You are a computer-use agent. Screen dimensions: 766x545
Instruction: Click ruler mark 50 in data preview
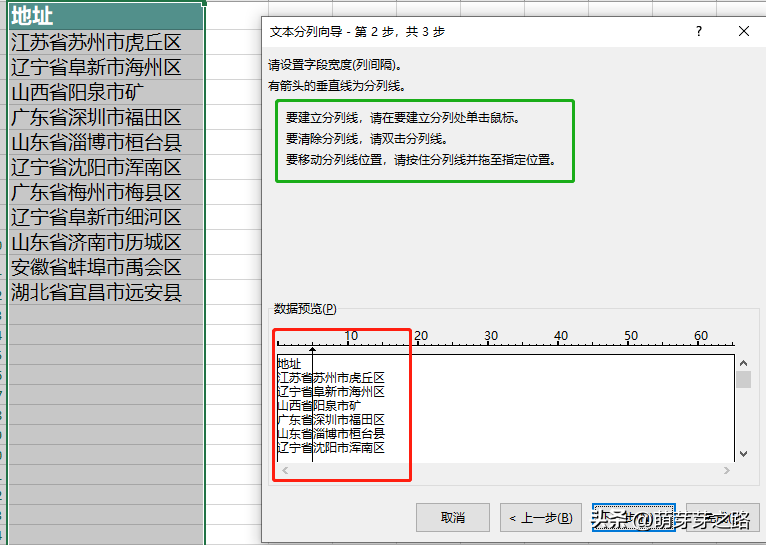point(631,336)
